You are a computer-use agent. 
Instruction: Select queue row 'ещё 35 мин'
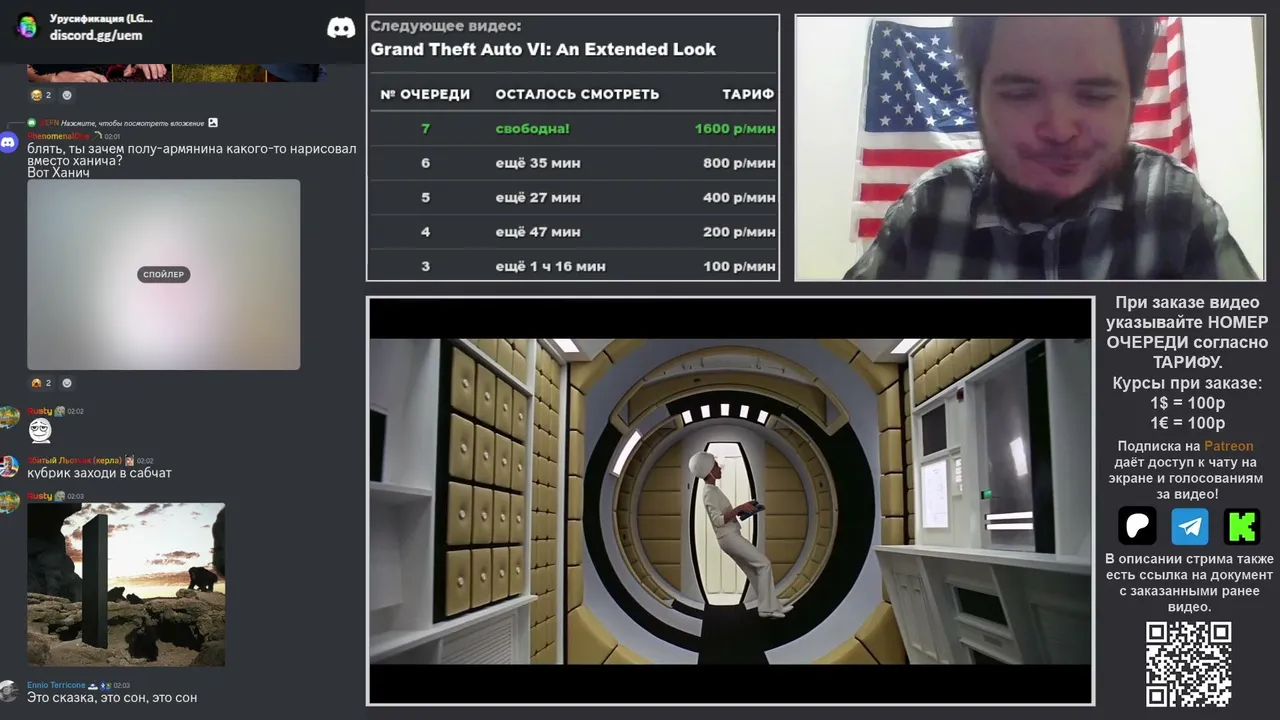pyautogui.click(x=573, y=163)
